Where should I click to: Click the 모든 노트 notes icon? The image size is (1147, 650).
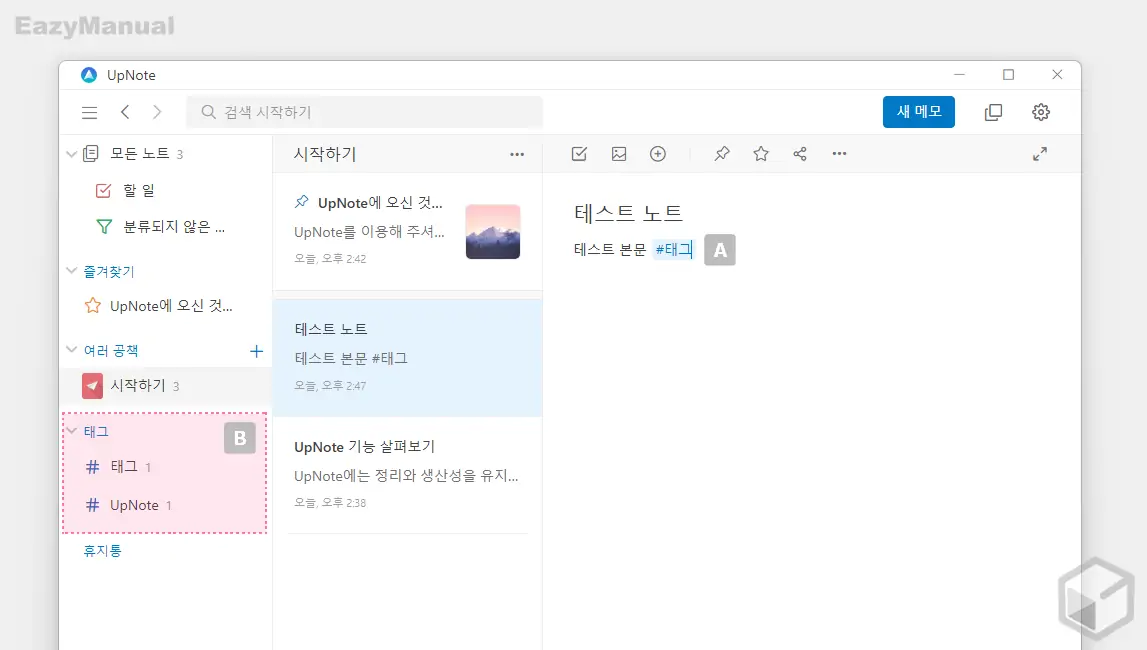pos(91,154)
